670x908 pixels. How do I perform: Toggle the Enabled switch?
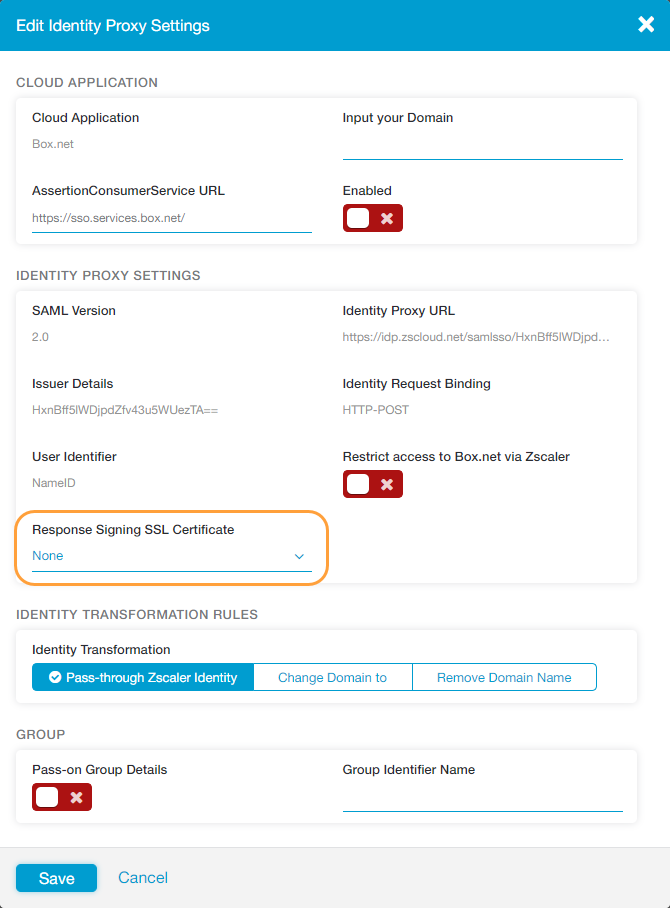point(372,218)
